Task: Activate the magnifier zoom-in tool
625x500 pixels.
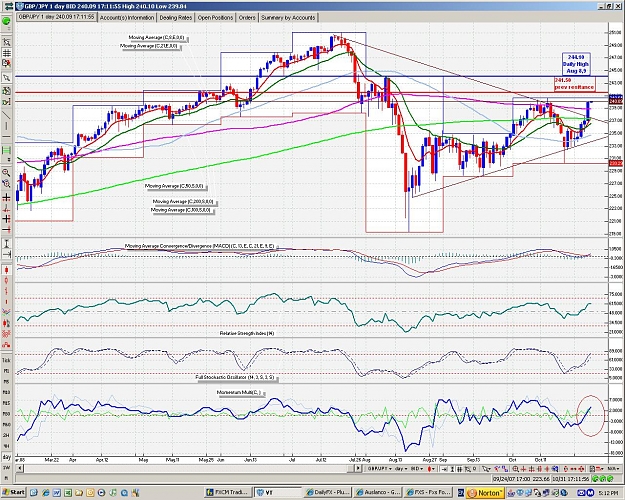Action: click(x=6, y=173)
